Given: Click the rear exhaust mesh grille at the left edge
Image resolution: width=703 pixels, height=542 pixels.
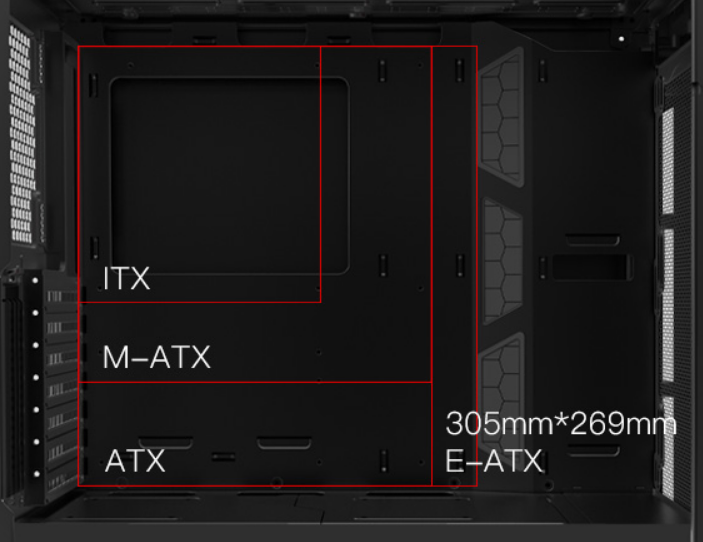Looking at the screenshot, I should tap(22, 133).
